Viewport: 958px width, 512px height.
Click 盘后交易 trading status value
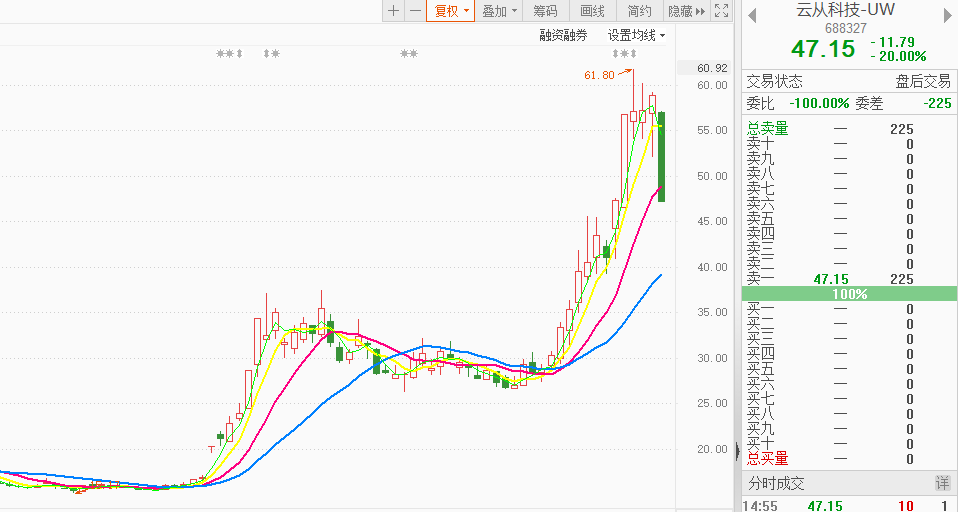923,81
